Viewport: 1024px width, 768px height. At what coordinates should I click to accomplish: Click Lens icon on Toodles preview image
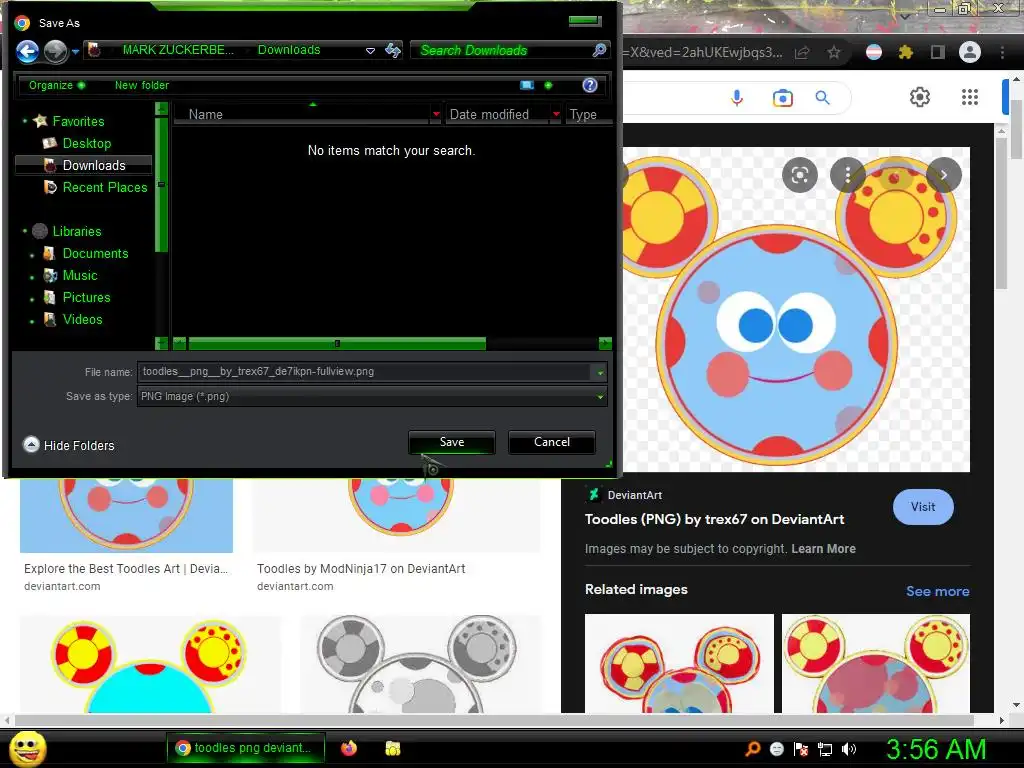[800, 175]
